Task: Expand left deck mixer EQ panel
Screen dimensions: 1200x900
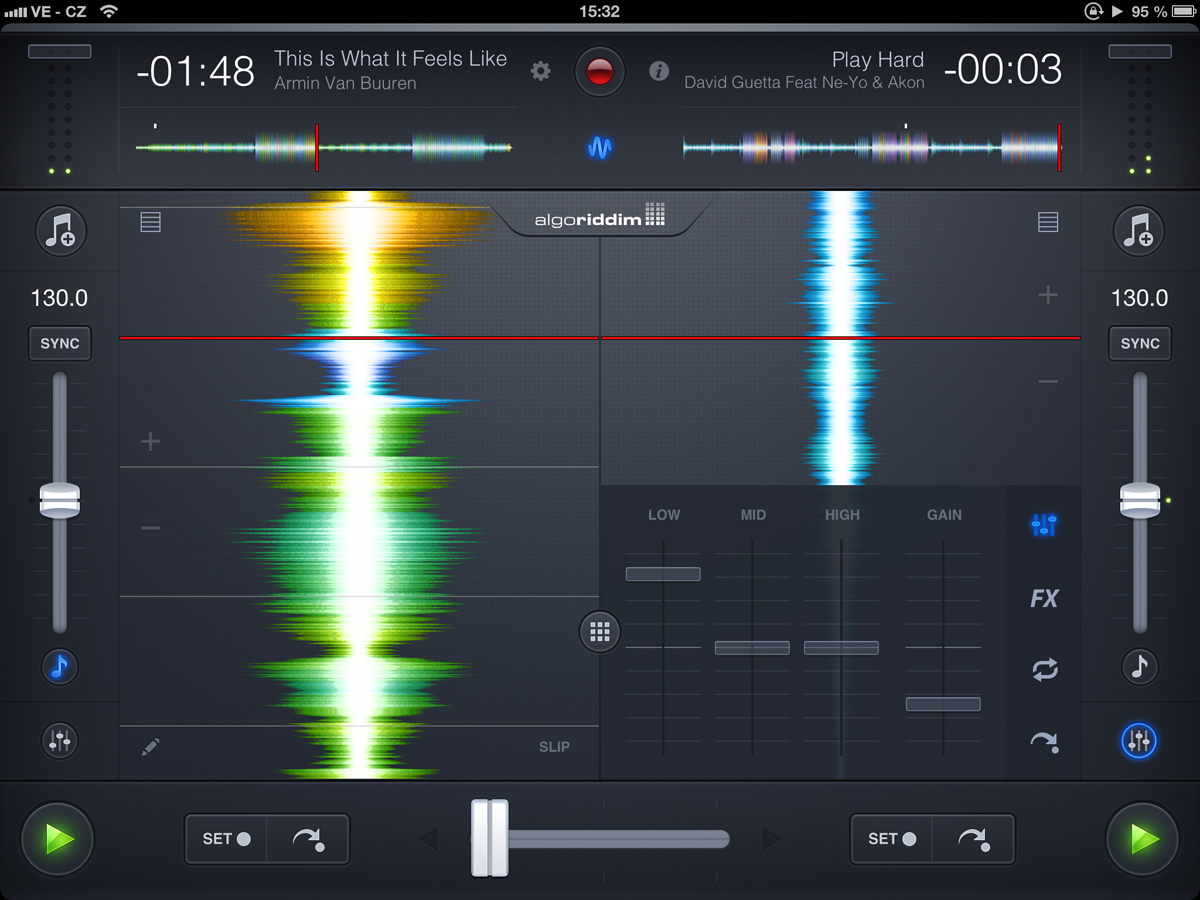Action: (60, 740)
